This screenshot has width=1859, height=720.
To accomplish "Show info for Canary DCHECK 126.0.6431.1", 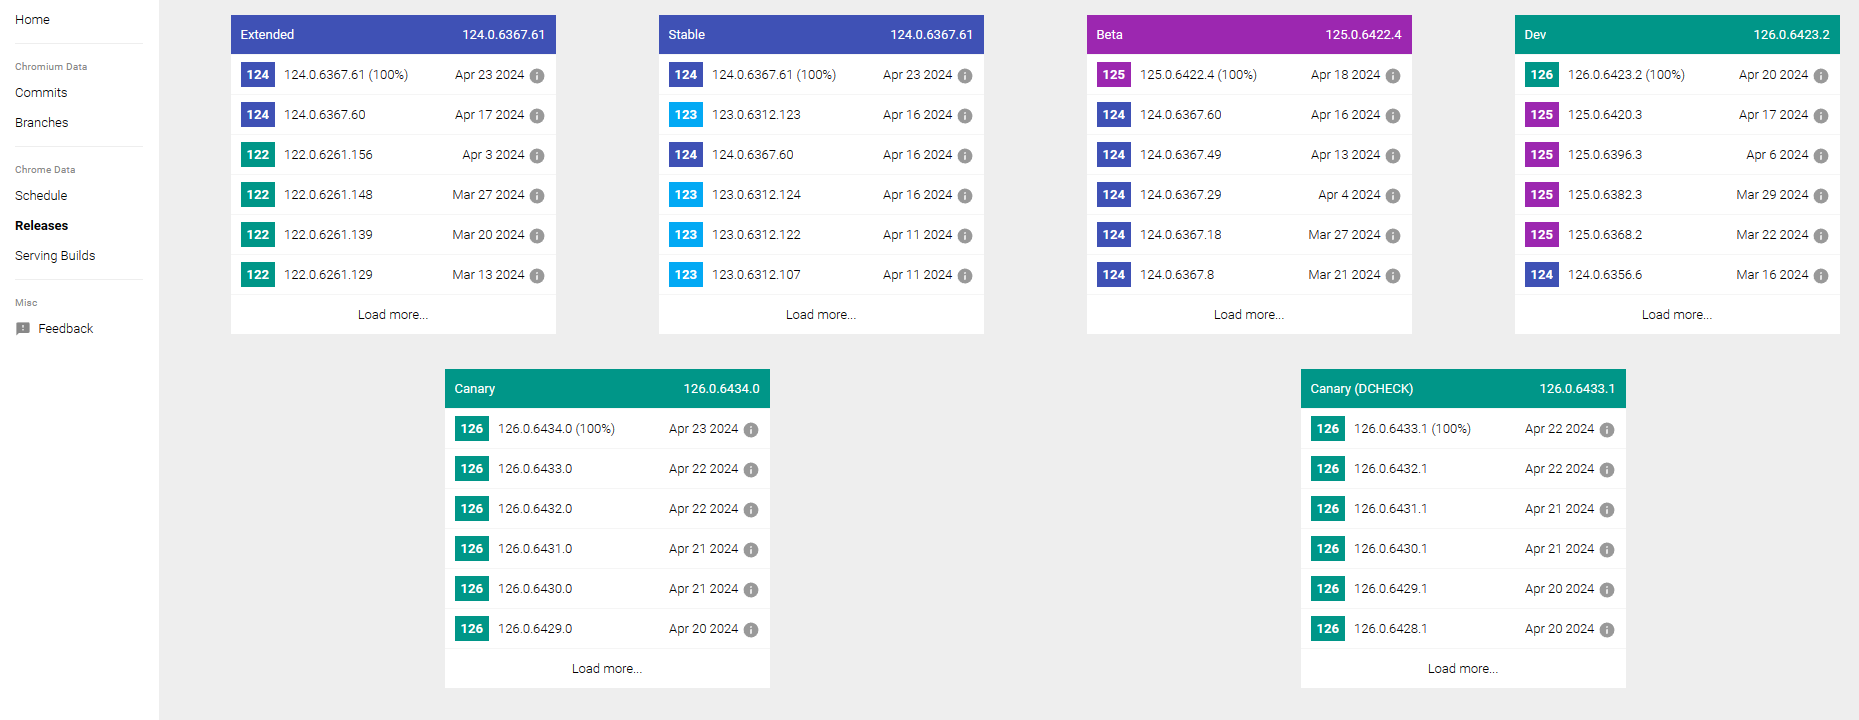I will tap(1607, 510).
